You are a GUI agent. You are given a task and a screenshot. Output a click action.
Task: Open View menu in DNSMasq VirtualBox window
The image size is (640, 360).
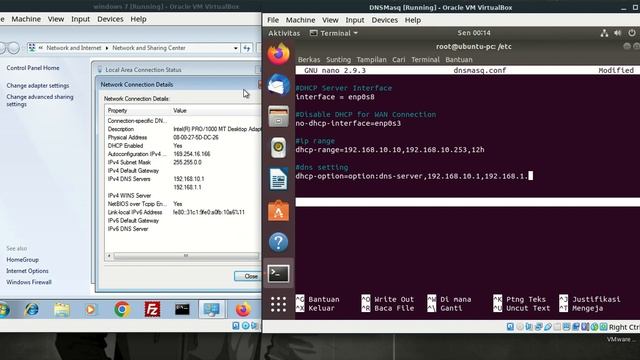click(330, 20)
